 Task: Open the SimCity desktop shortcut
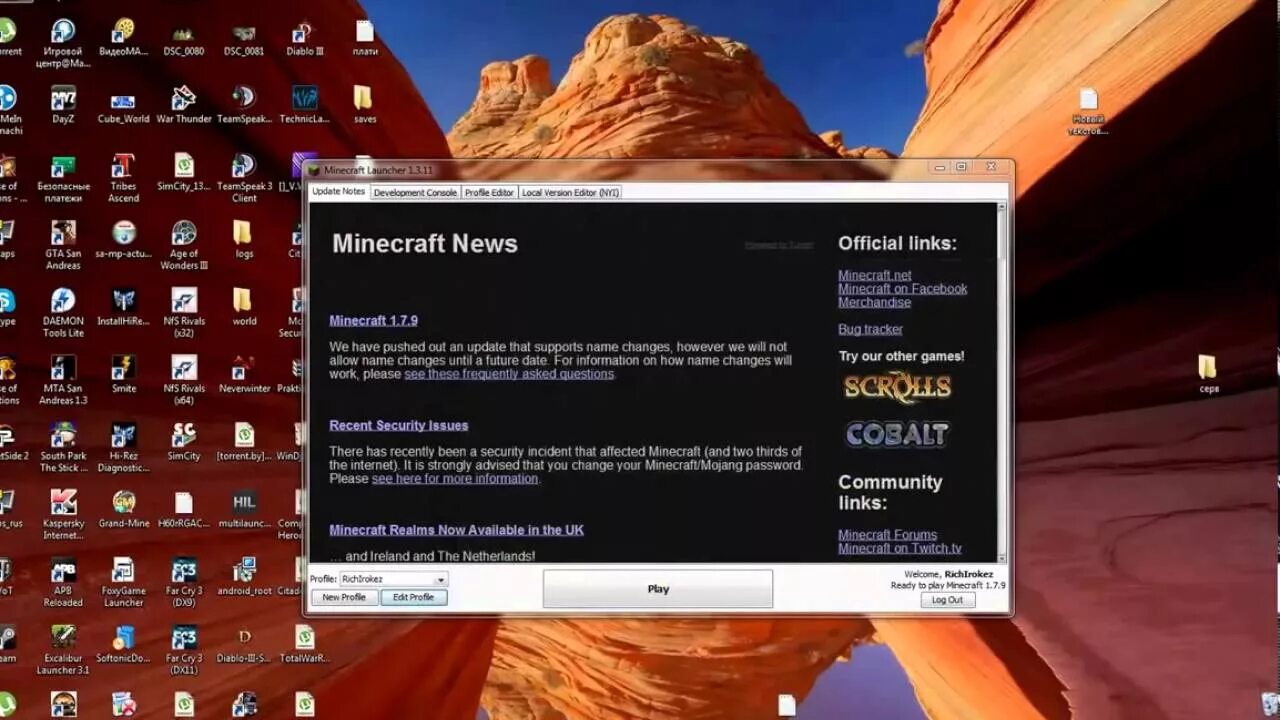point(184,441)
